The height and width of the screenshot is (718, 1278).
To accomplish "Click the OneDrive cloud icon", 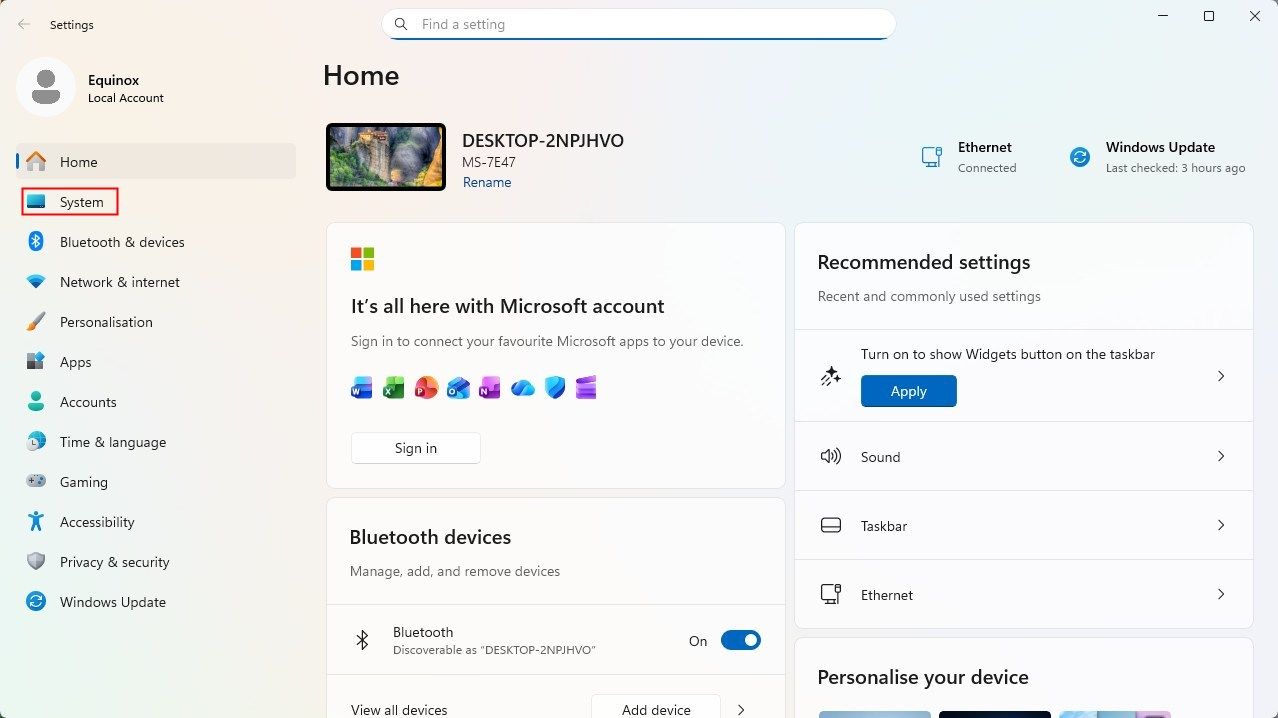I will click(522, 388).
